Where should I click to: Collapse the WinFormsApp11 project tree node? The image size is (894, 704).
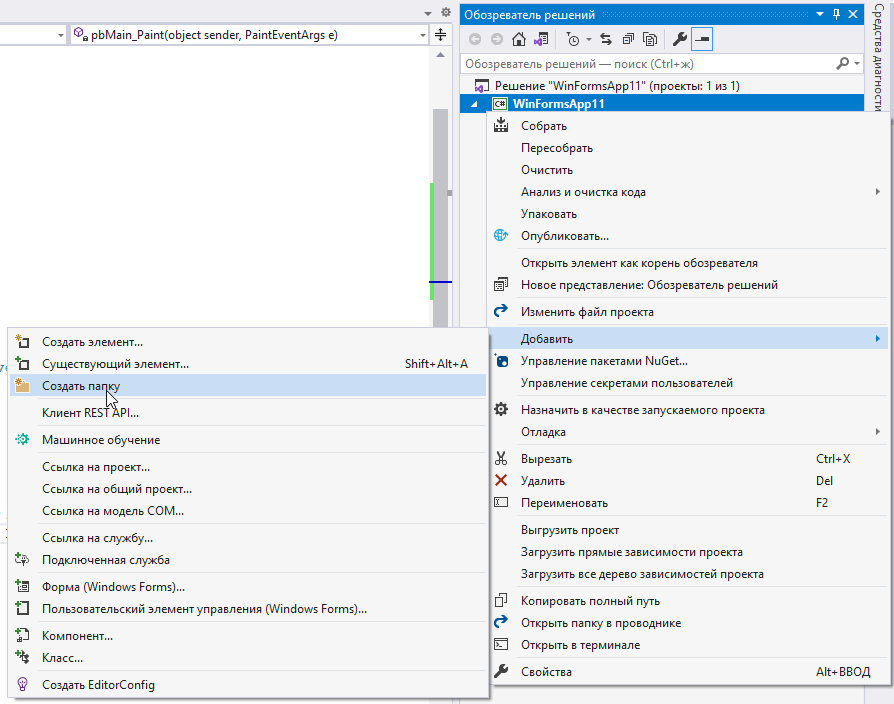point(475,104)
